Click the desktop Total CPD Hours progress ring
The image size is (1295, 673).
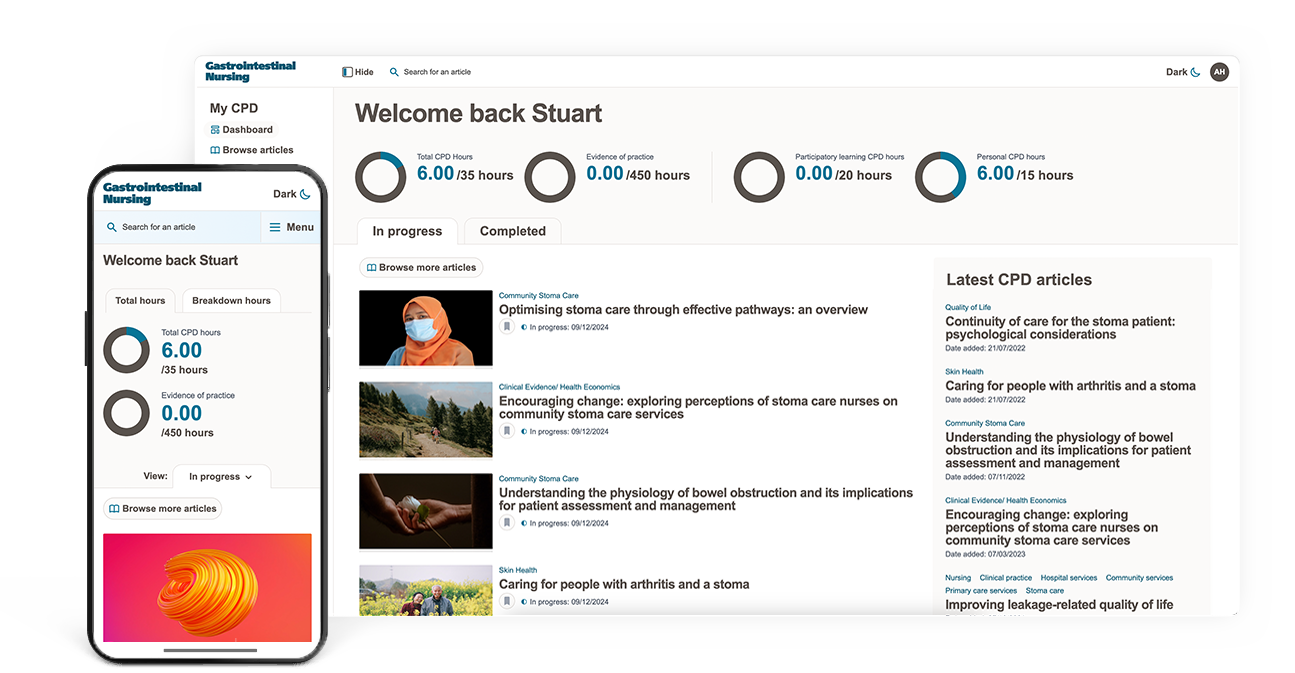381,177
